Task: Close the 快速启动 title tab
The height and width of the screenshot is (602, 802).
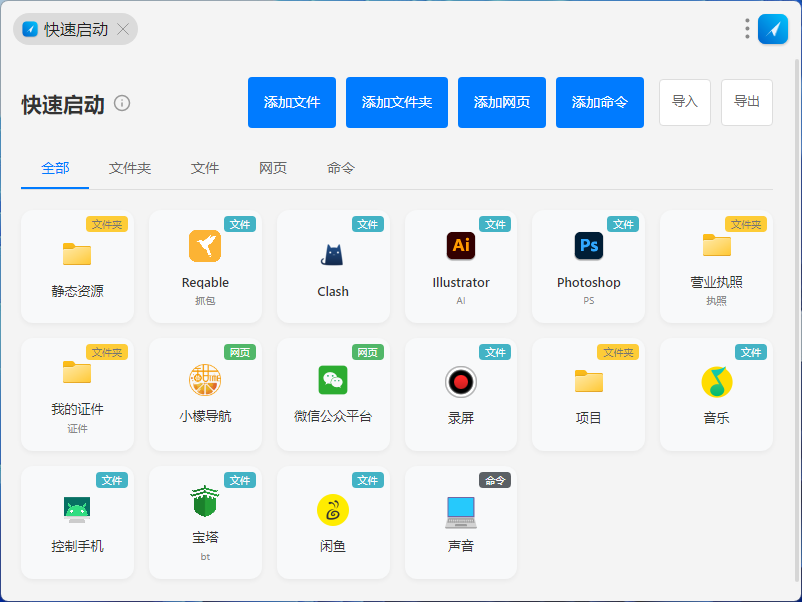Action: [x=123, y=29]
